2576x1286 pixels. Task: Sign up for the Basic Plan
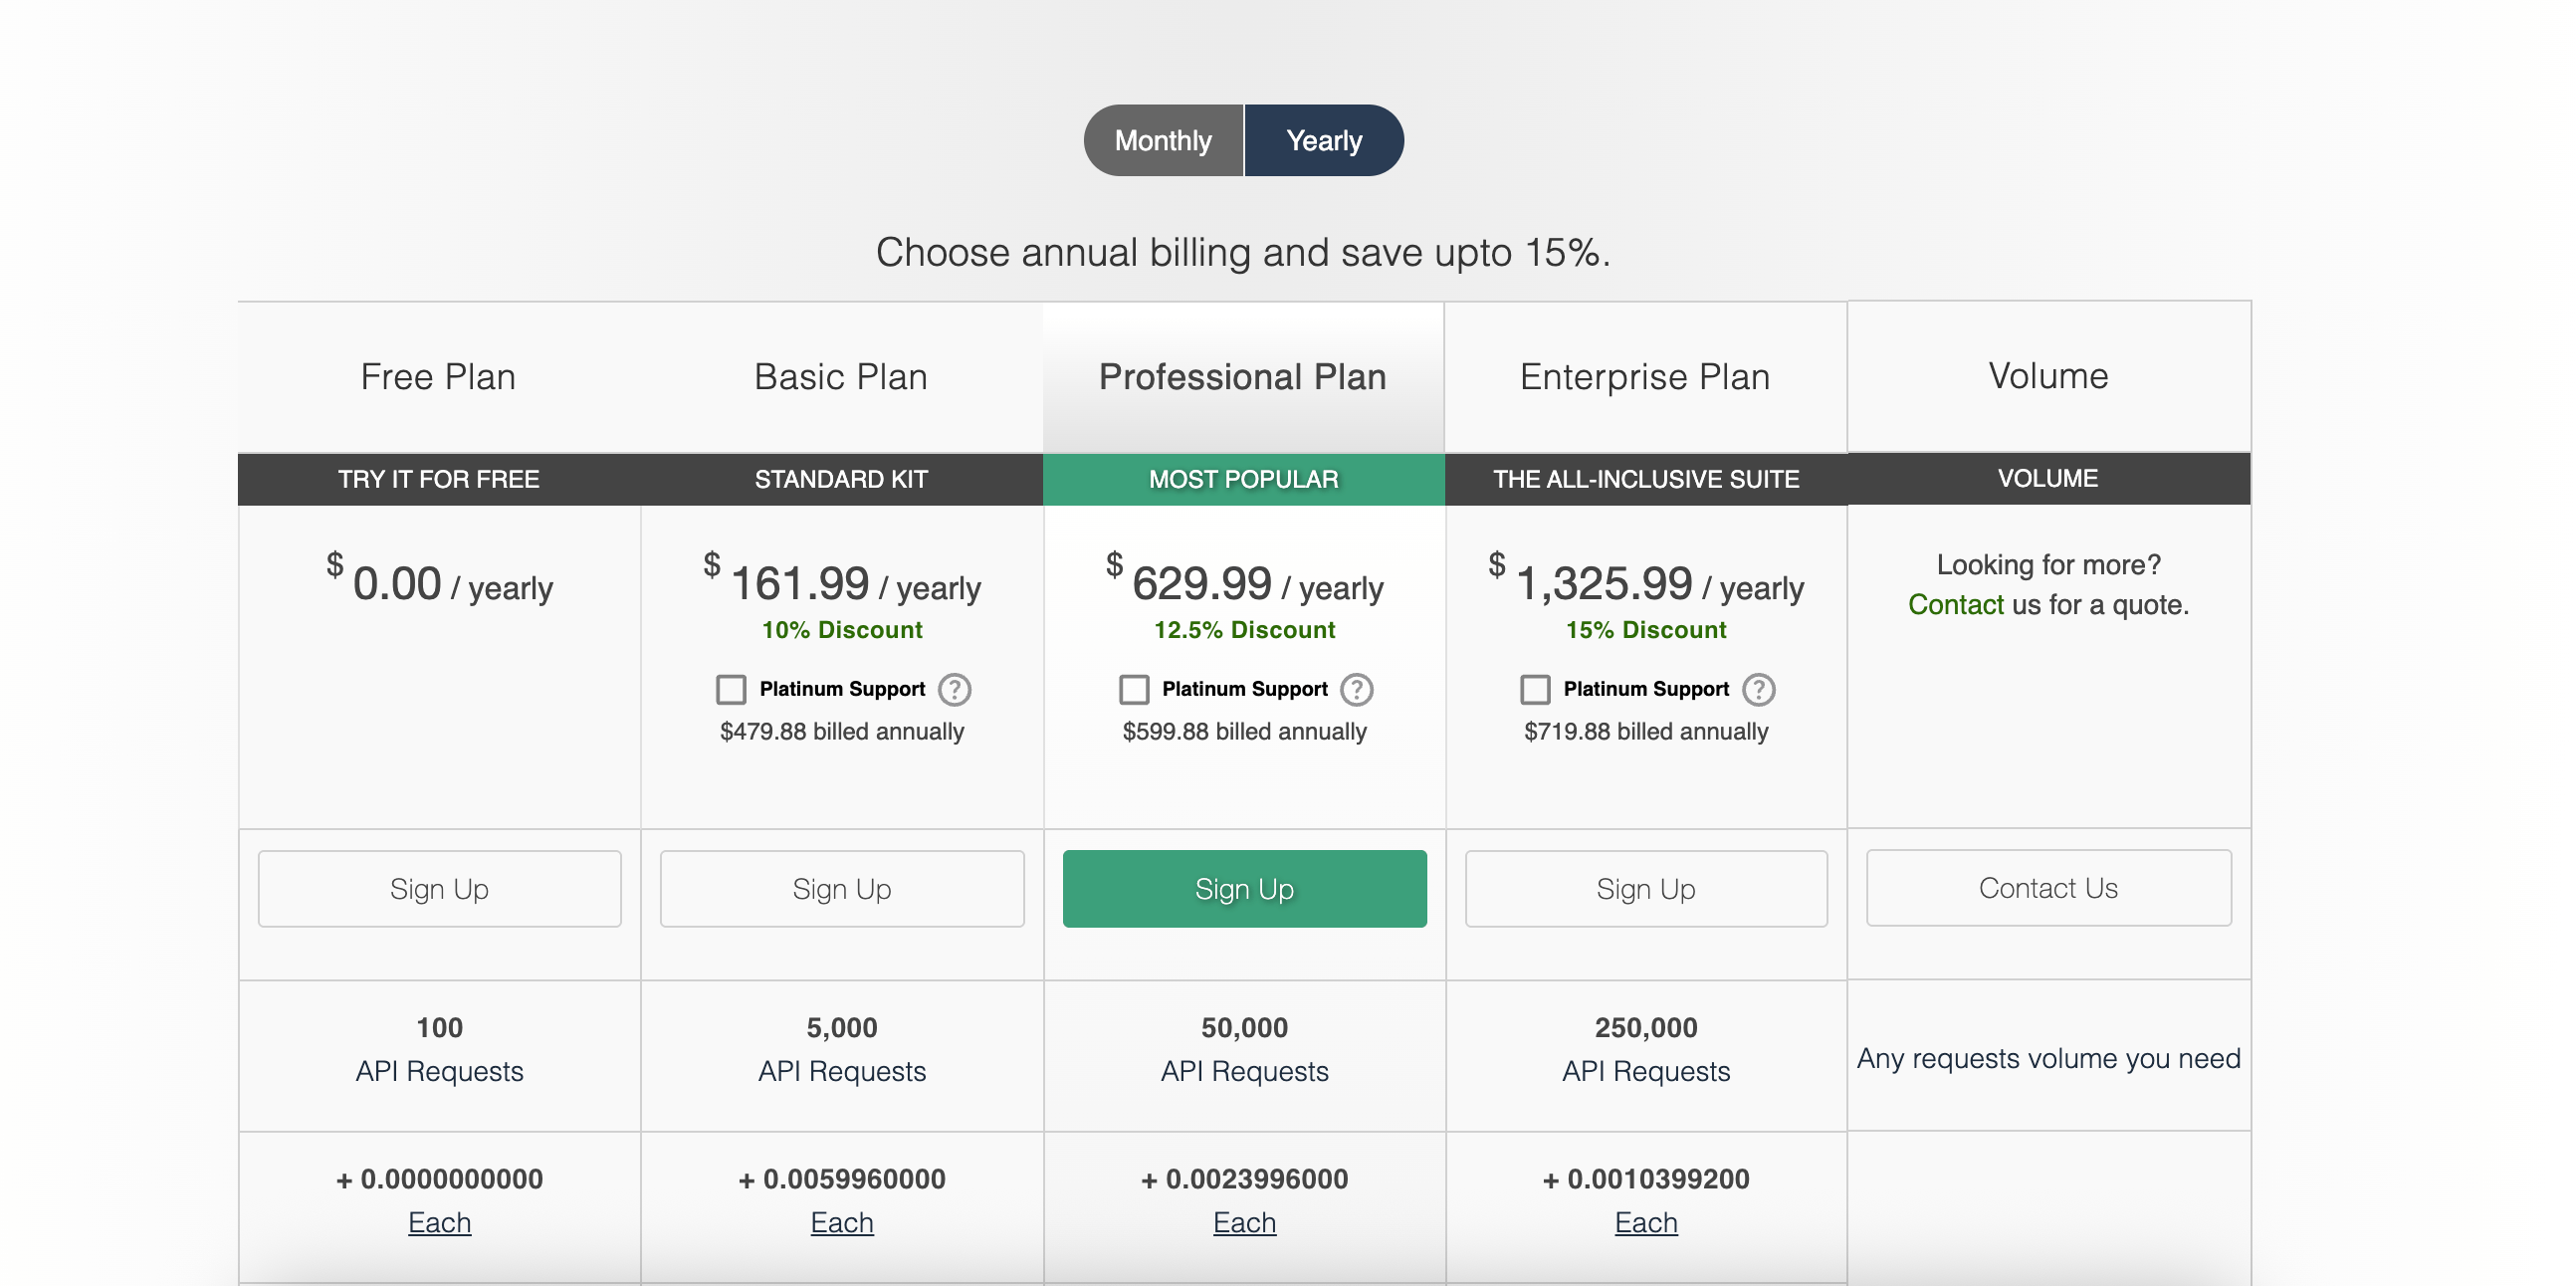[842, 889]
